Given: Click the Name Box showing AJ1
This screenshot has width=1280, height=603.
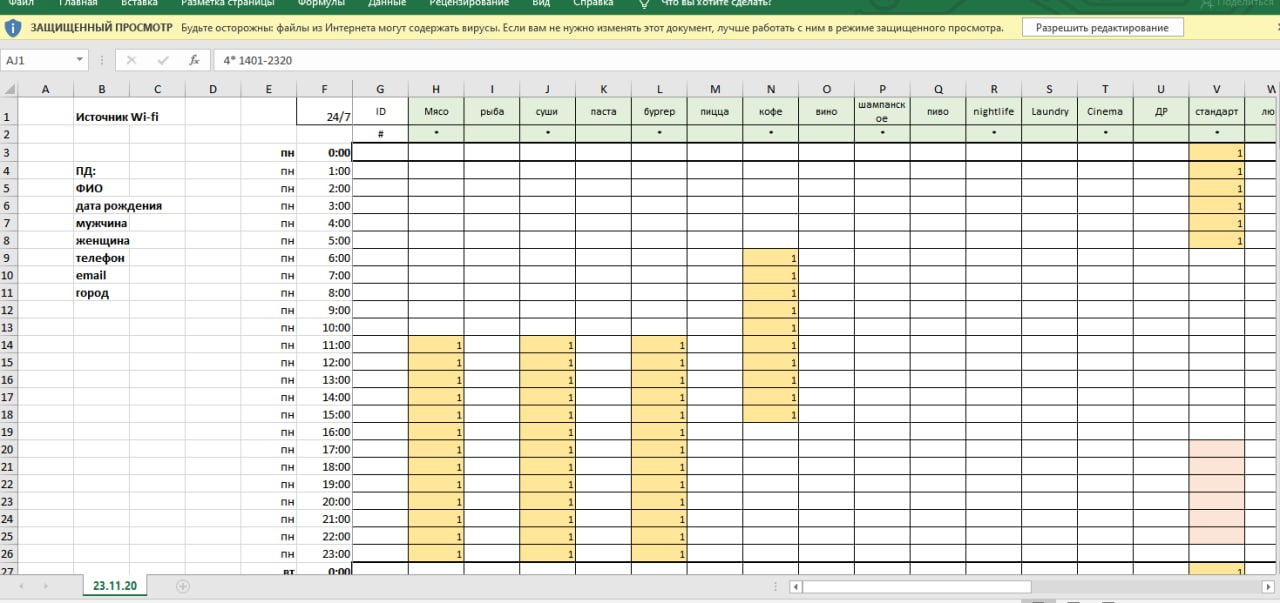Looking at the screenshot, I should pos(37,60).
